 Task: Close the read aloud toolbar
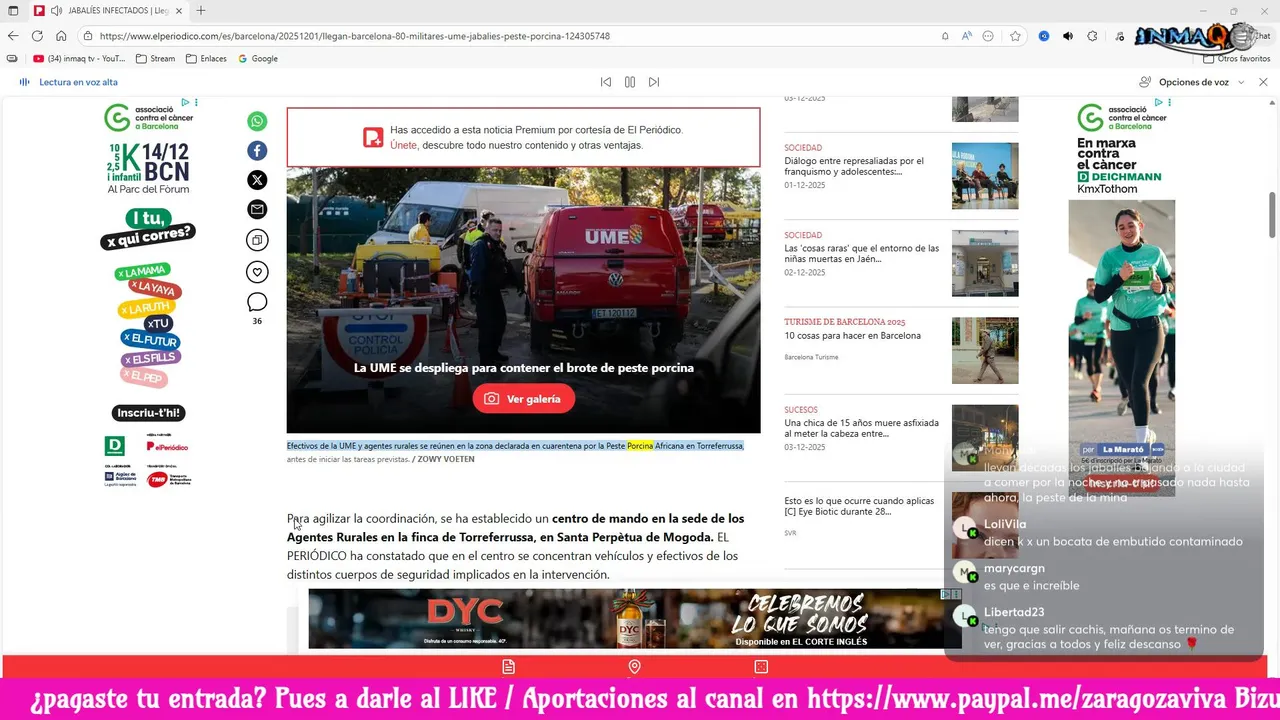pos(1263,82)
